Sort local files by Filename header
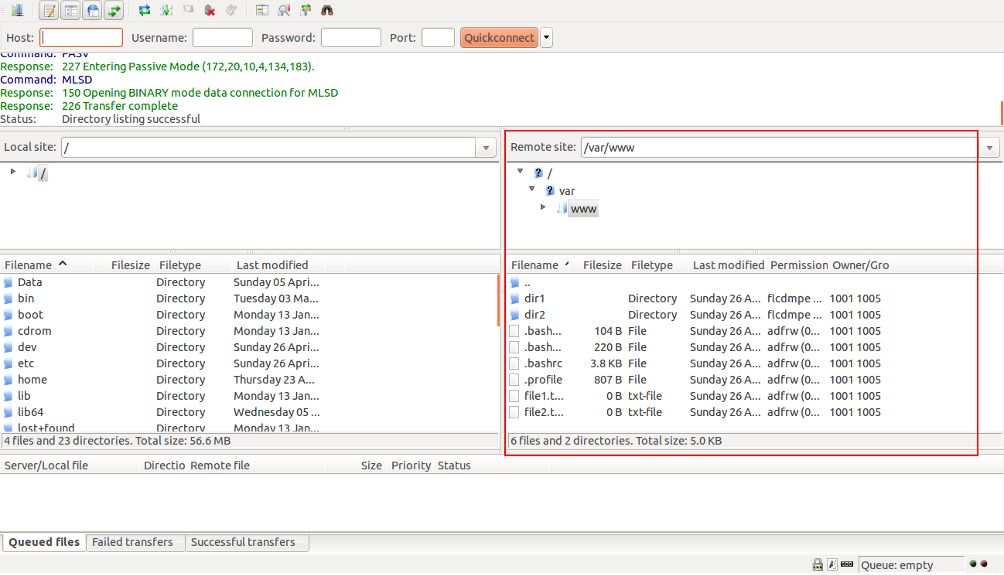 coord(46,265)
